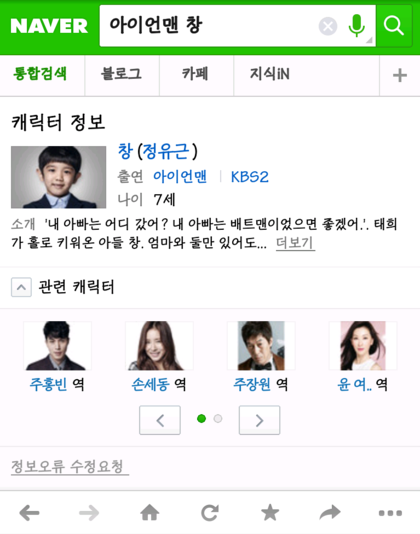The image size is (420, 534).
Task: Start voice search with microphone icon
Action: 357,26
